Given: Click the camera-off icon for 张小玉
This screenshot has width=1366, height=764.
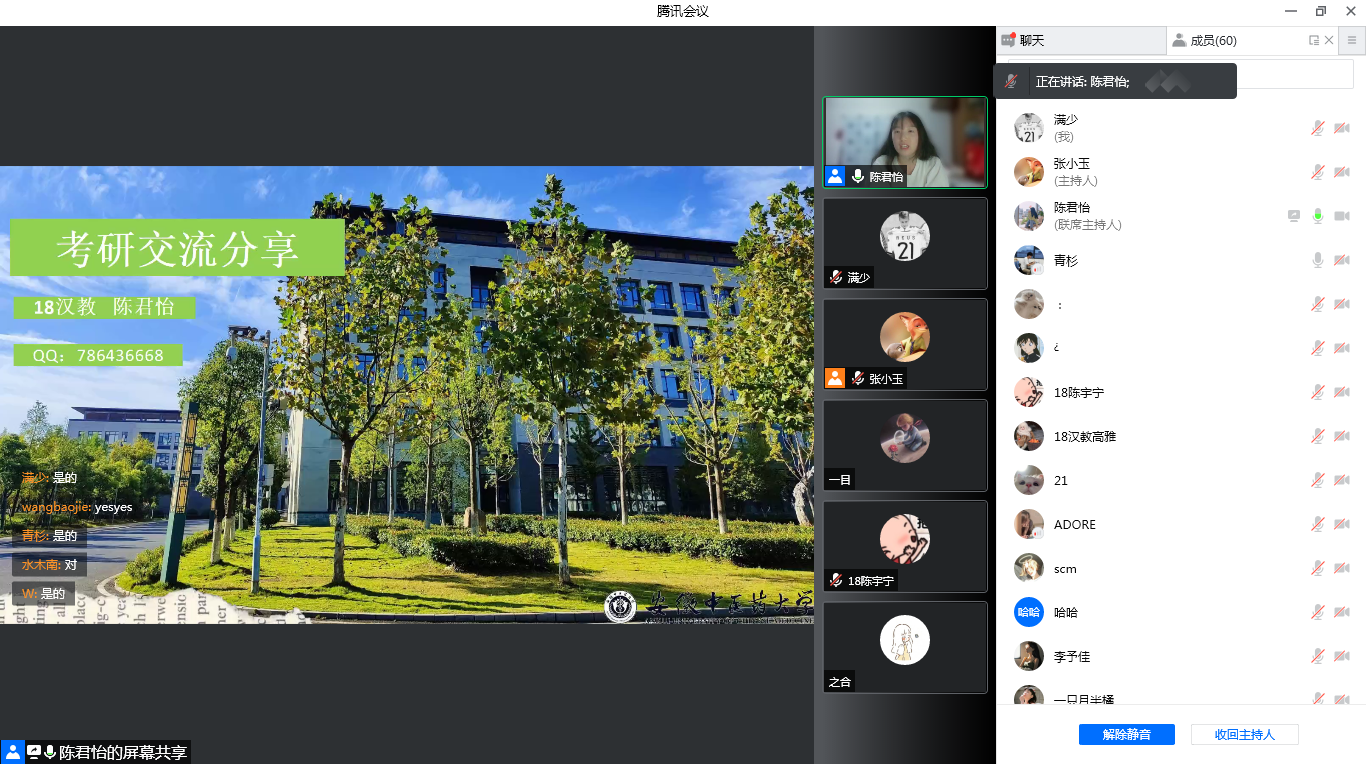Looking at the screenshot, I should click(1342, 172).
